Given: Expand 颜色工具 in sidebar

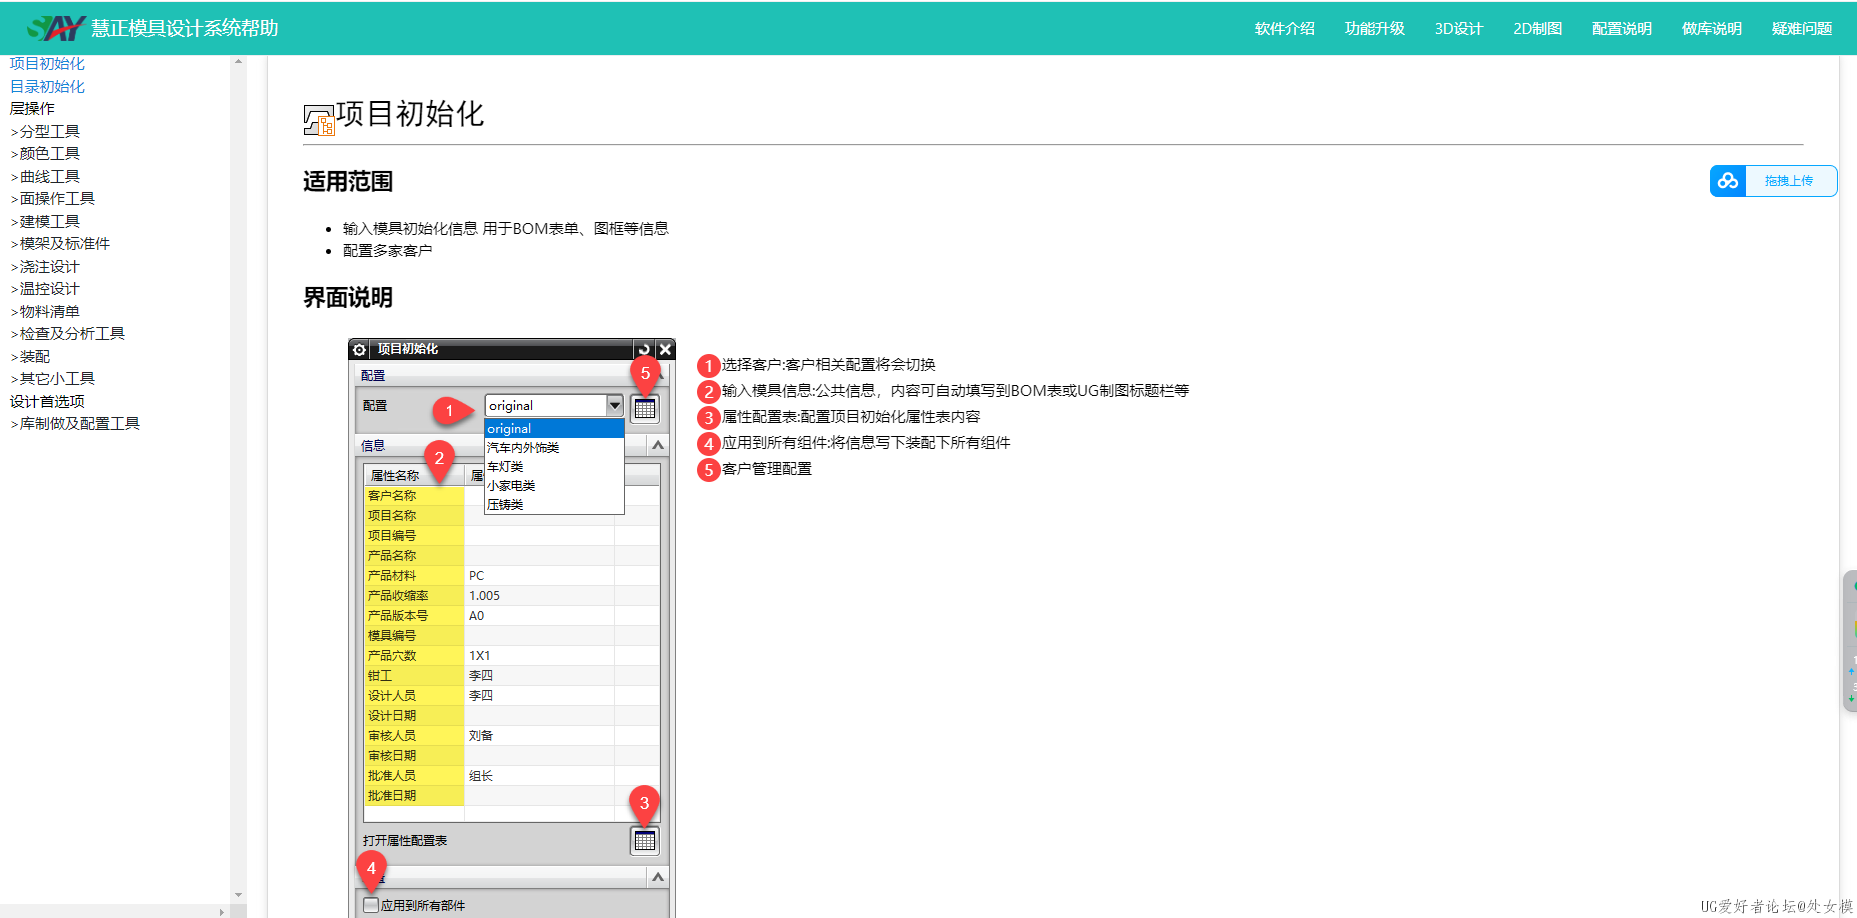Looking at the screenshot, I should (x=45, y=153).
